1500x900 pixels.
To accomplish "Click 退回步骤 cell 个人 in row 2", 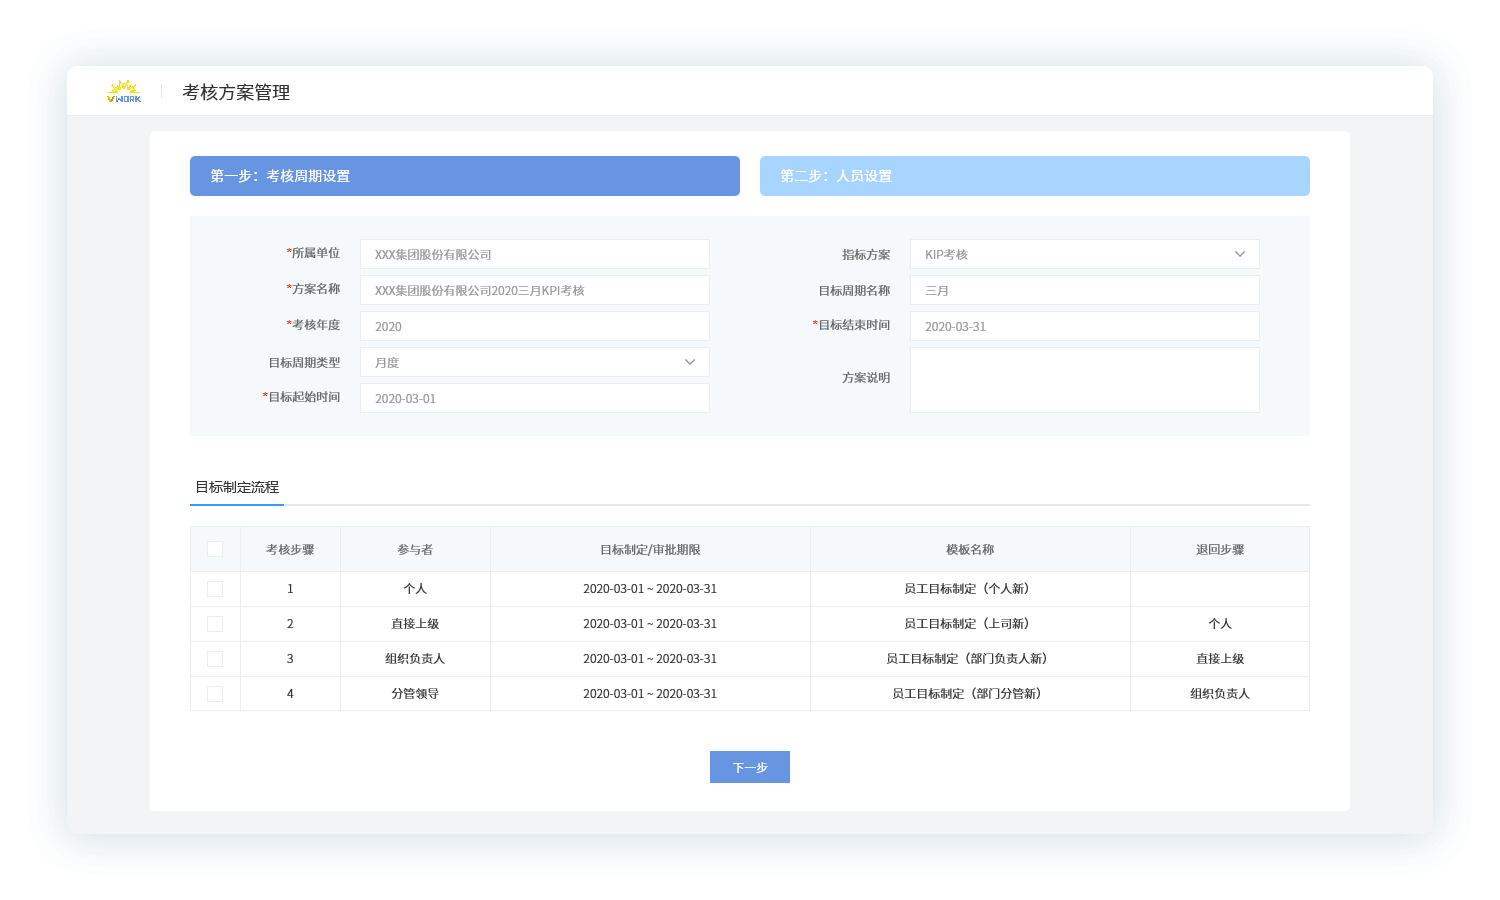I will click(x=1220, y=624).
